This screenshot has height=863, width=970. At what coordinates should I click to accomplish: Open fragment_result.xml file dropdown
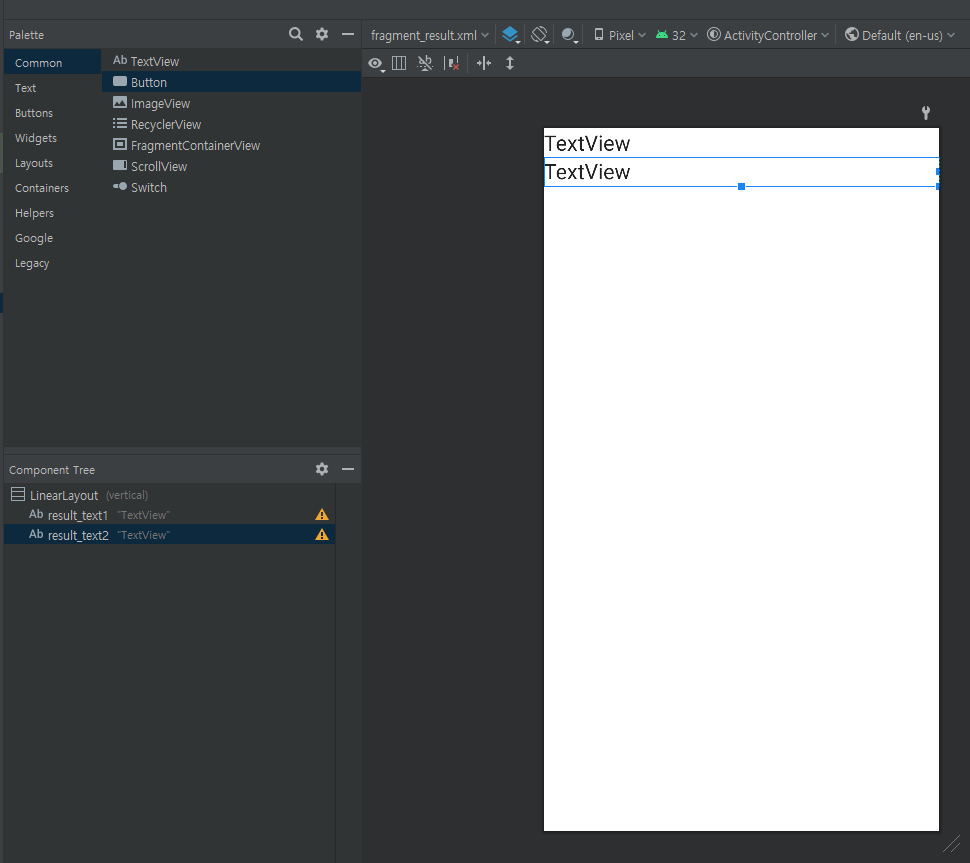tap(429, 35)
